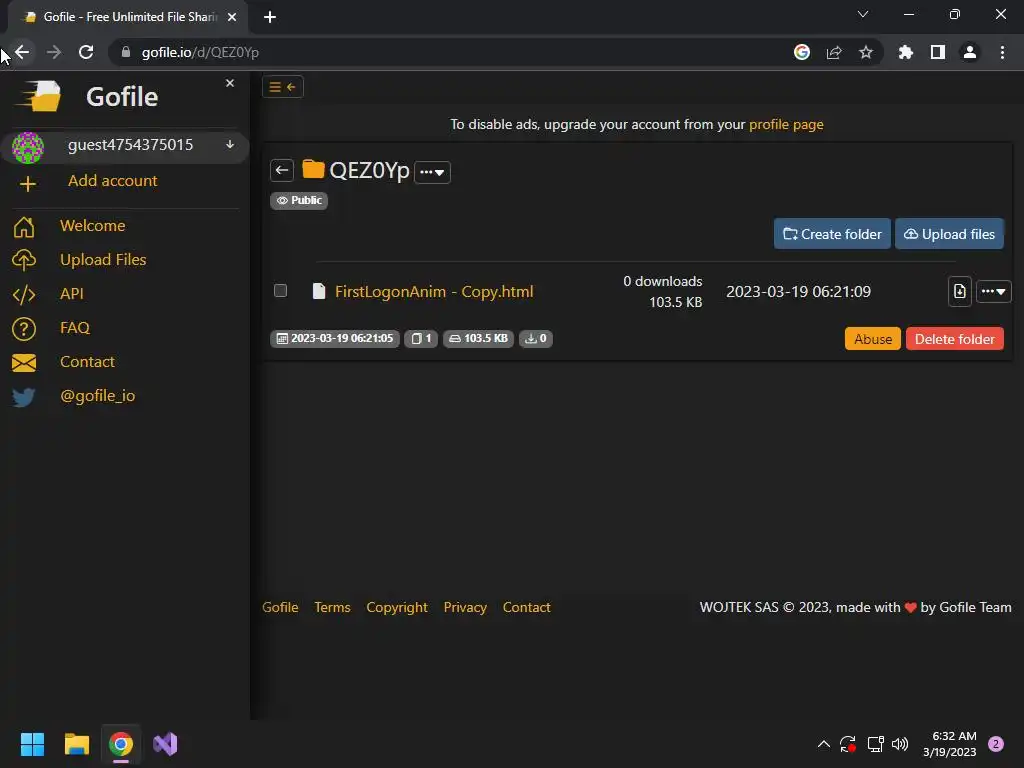Show hidden system tray icons
The height and width of the screenshot is (768, 1024).
tap(824, 744)
